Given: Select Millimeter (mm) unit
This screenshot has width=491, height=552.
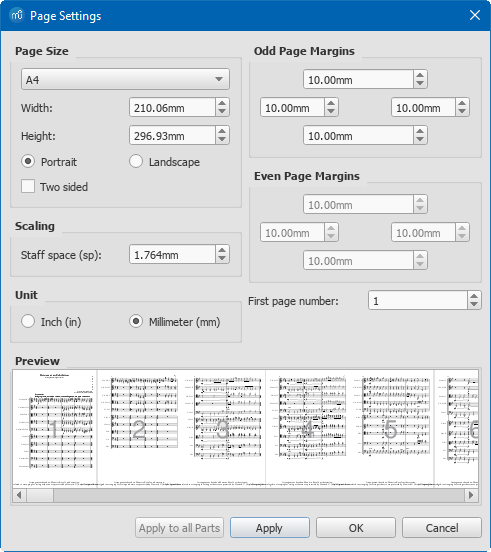Looking at the screenshot, I should [175, 322].
